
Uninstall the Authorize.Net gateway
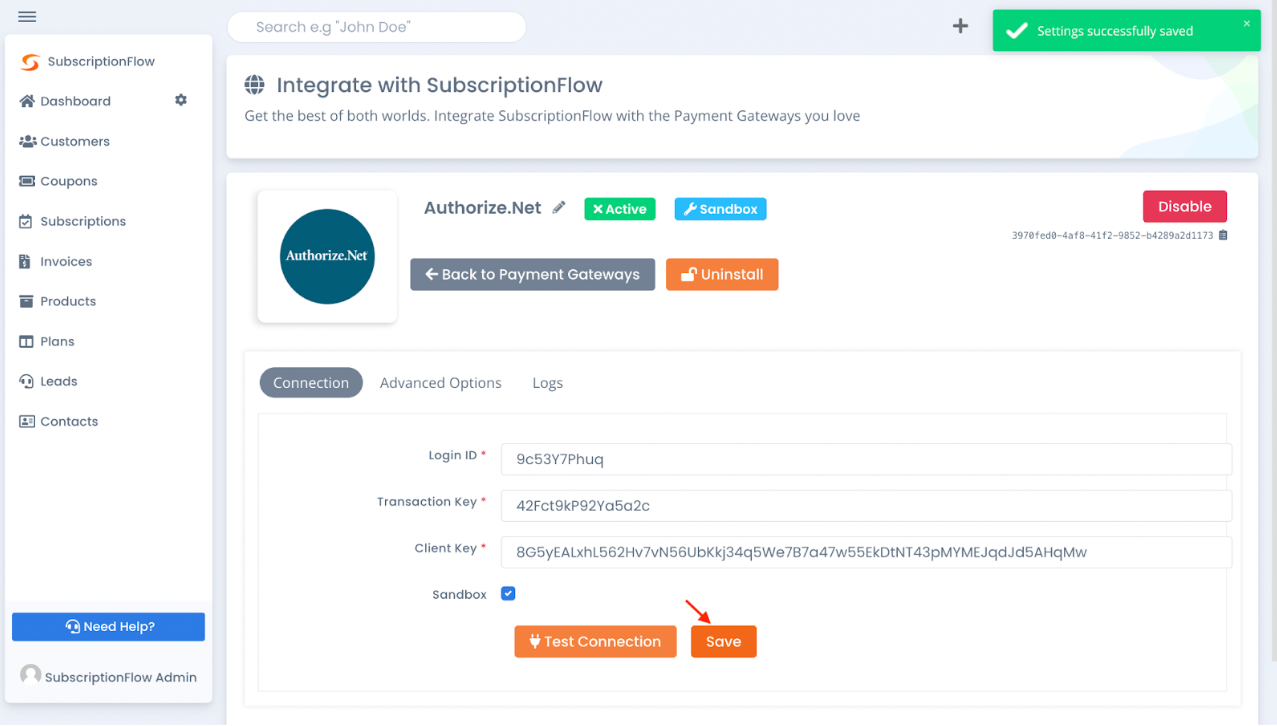pyautogui.click(x=722, y=274)
